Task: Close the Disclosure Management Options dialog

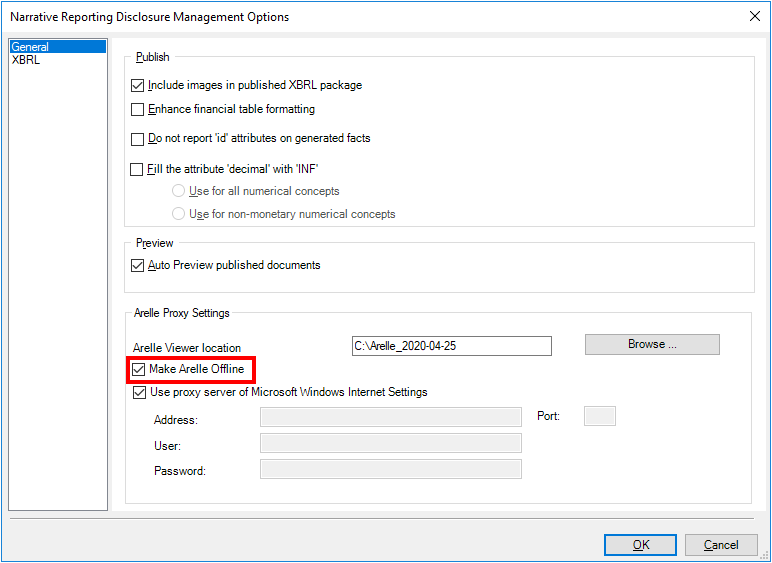Action: point(753,16)
